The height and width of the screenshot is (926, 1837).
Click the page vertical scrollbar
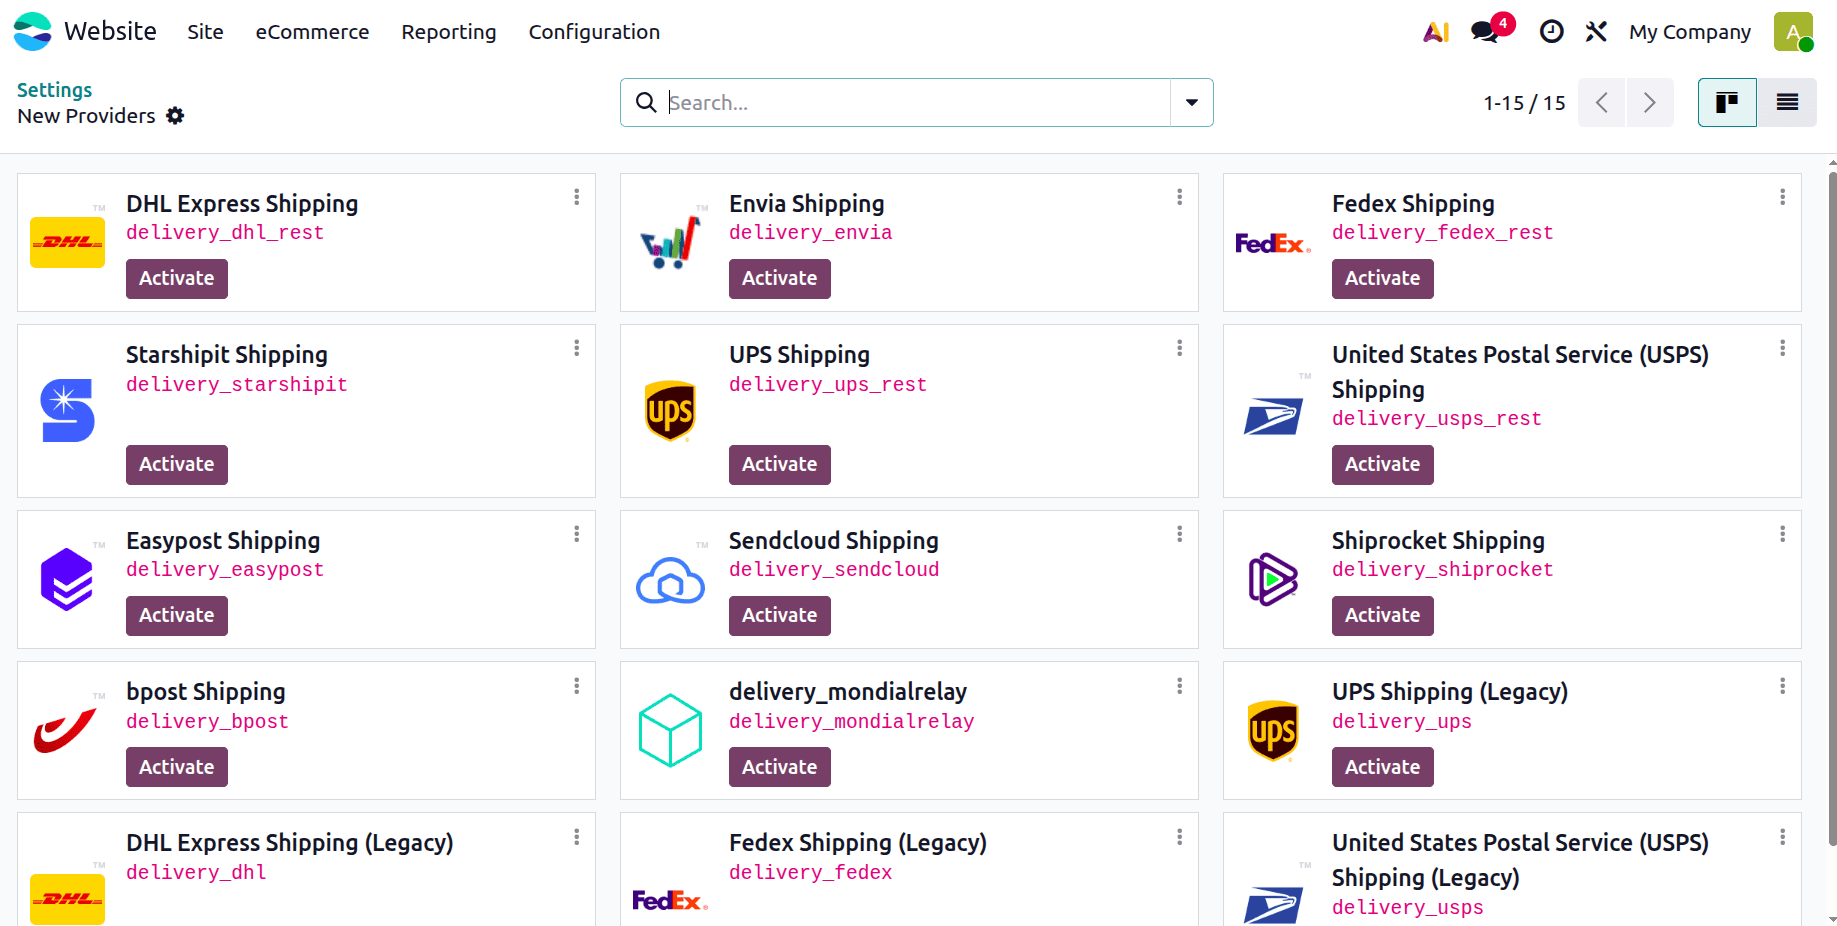[1832, 510]
